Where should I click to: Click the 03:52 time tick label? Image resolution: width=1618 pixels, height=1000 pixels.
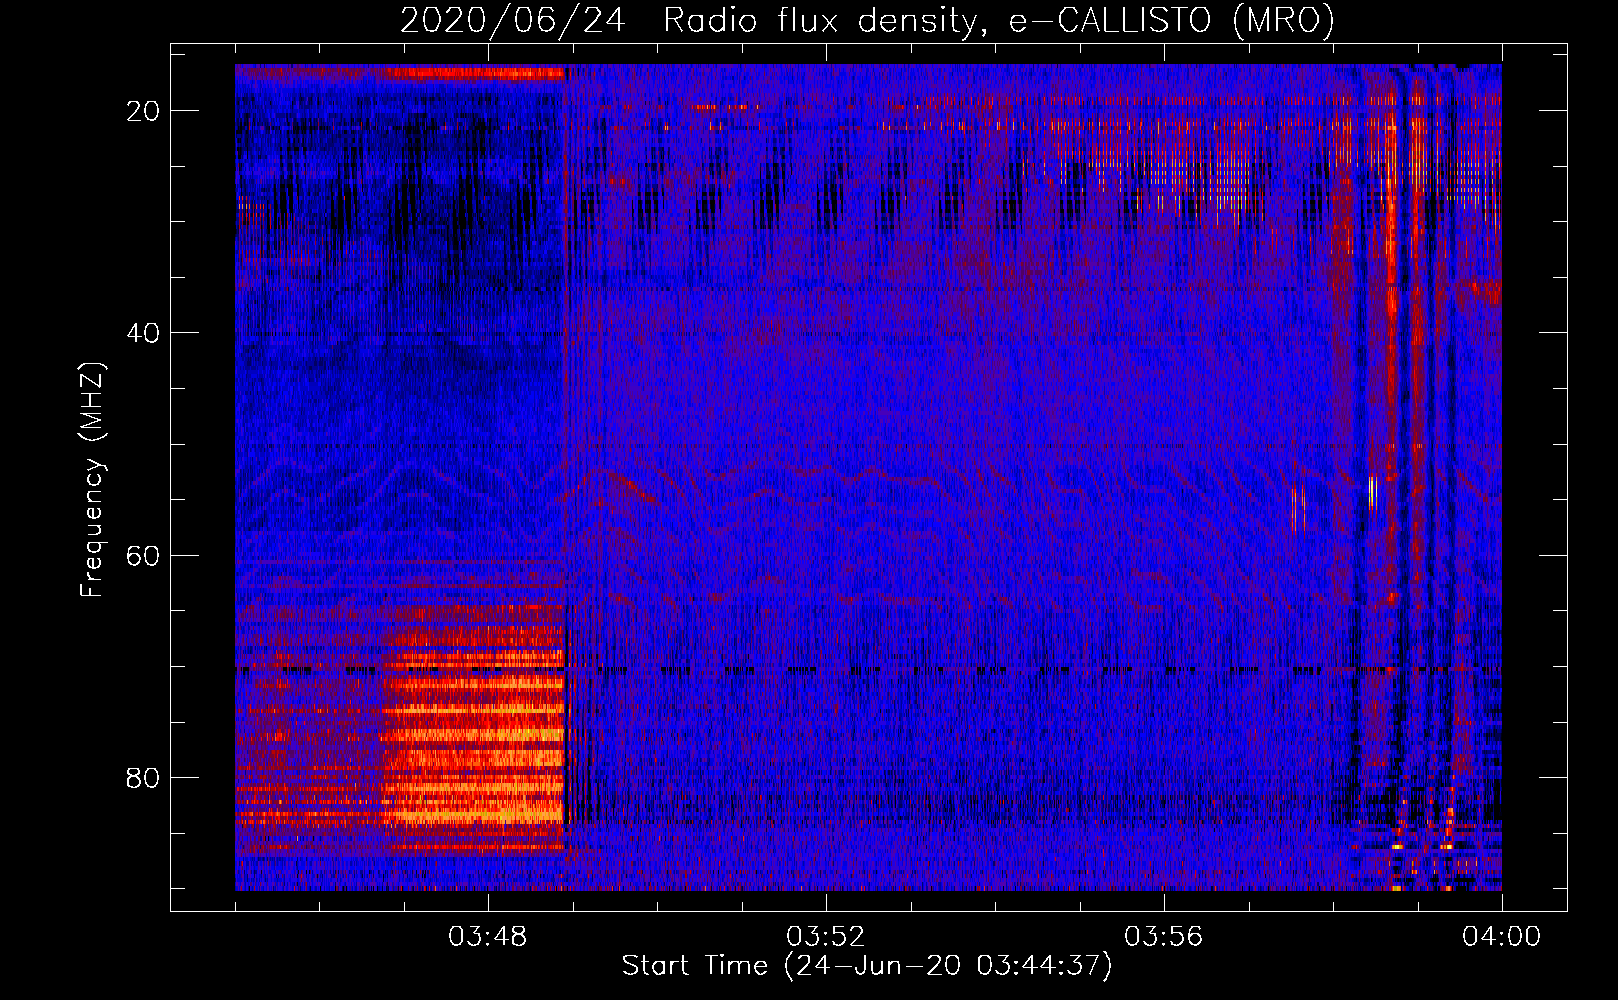[826, 937]
